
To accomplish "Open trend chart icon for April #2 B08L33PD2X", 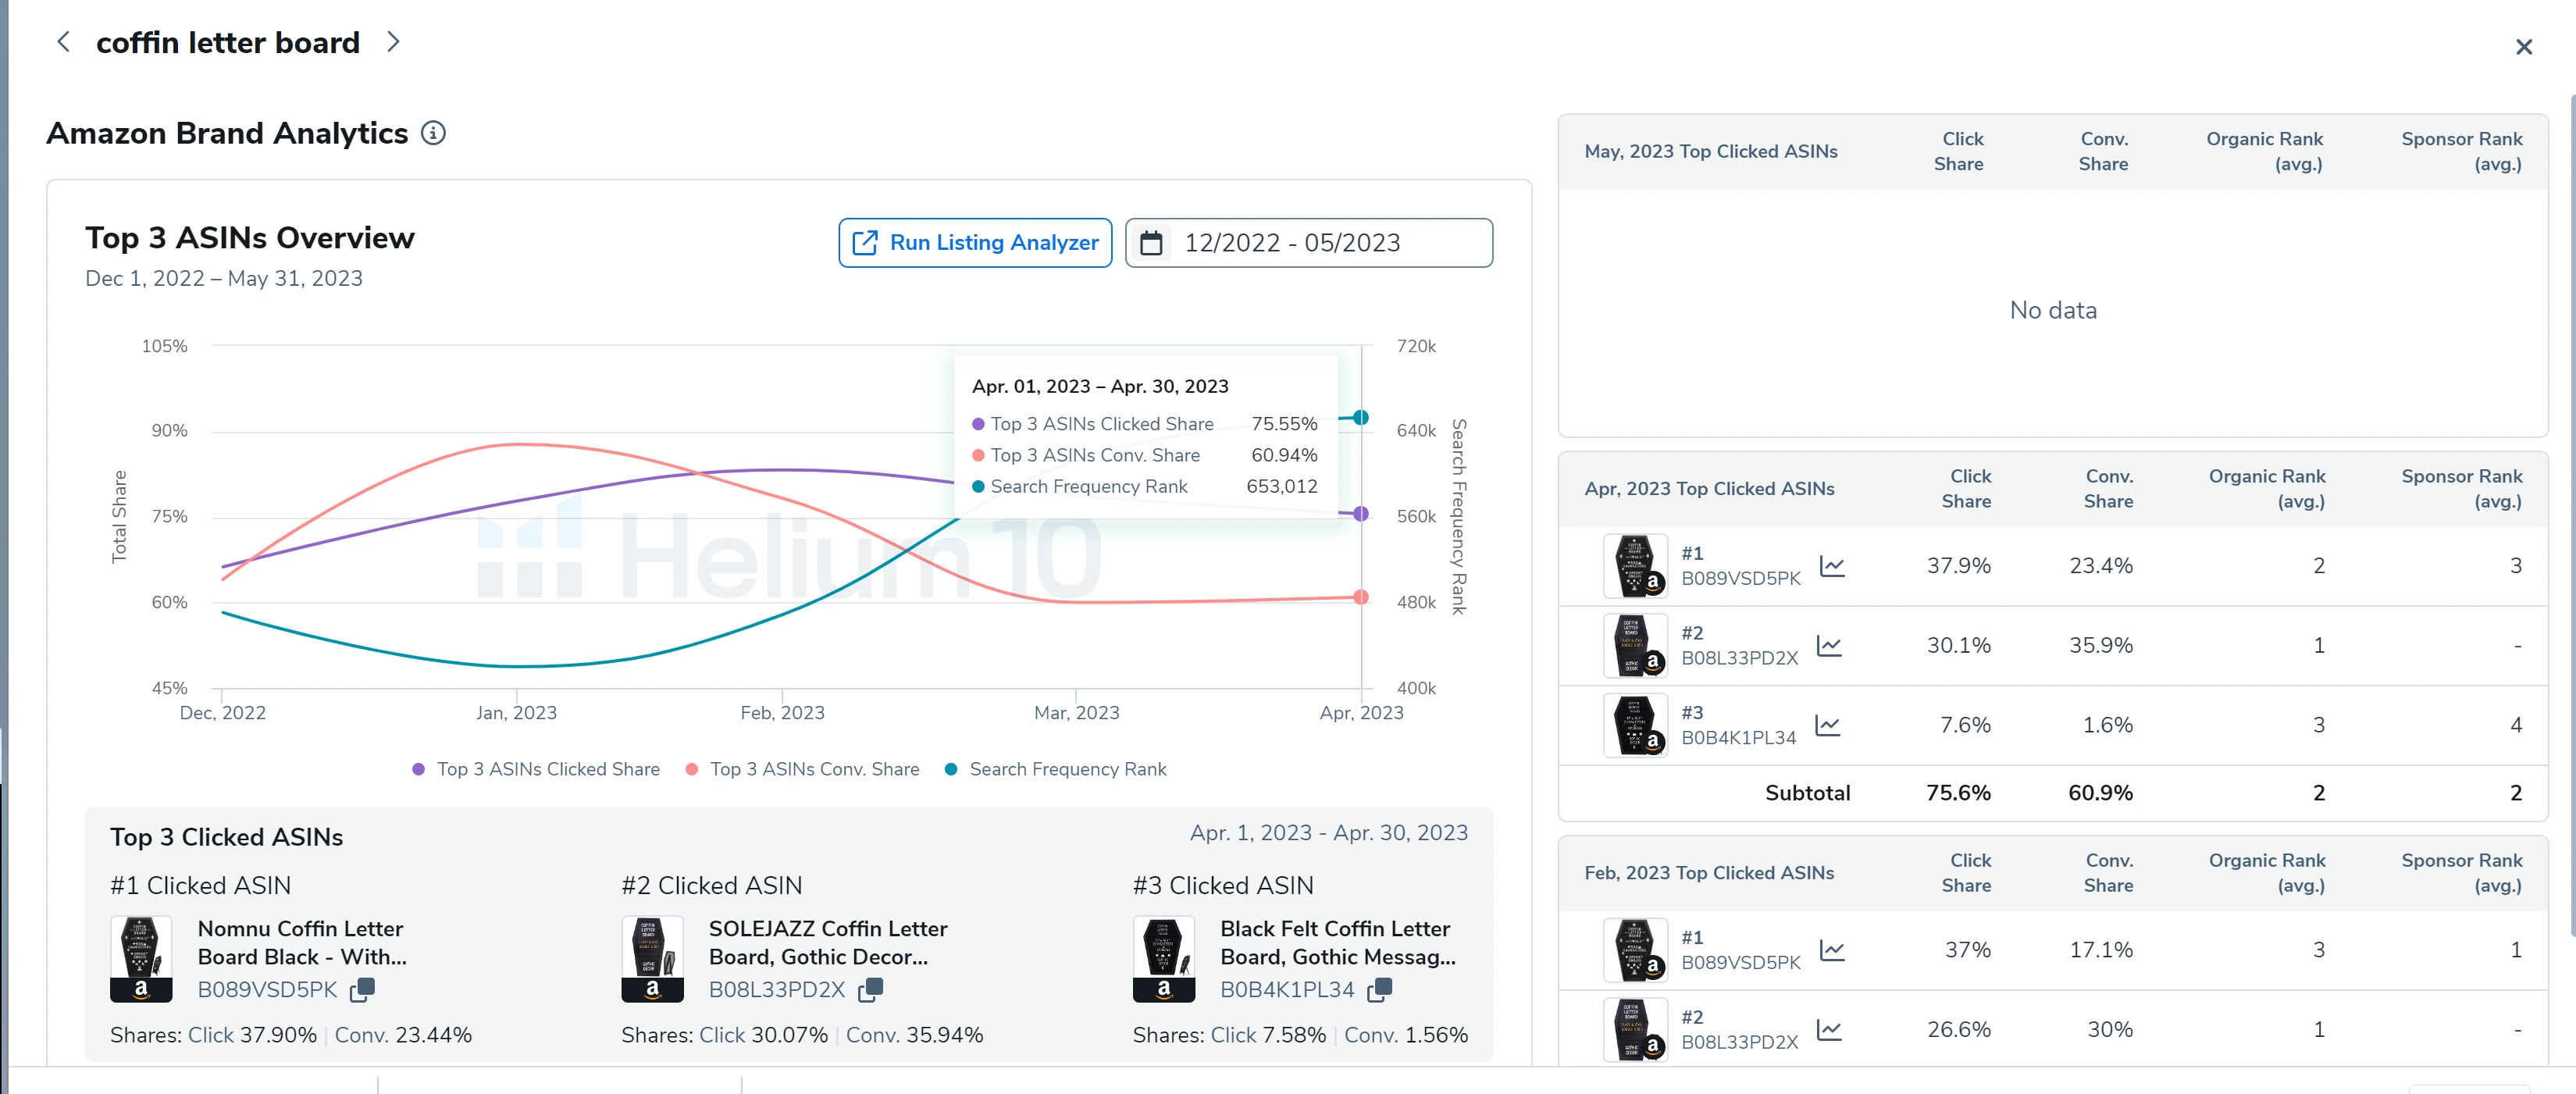I will [x=1830, y=645].
